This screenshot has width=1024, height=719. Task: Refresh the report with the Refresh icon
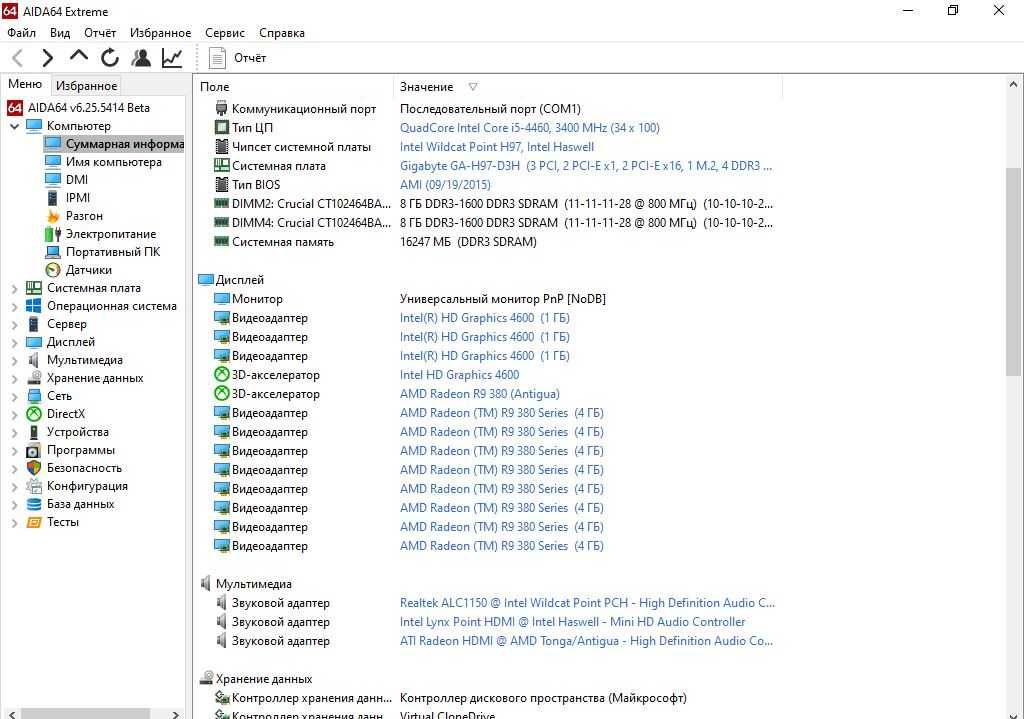110,57
